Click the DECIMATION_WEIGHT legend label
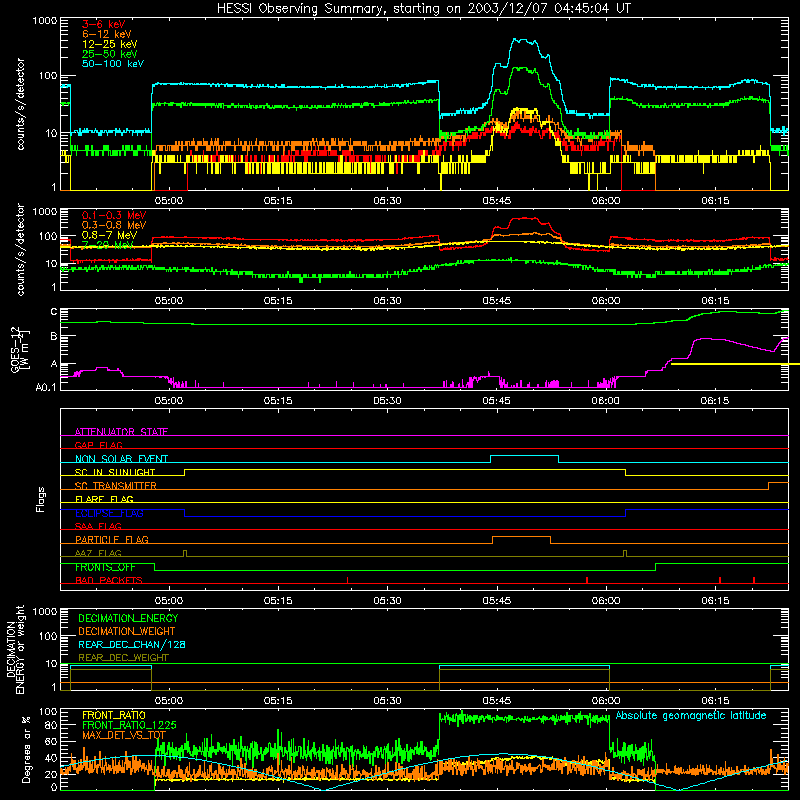 (127, 632)
